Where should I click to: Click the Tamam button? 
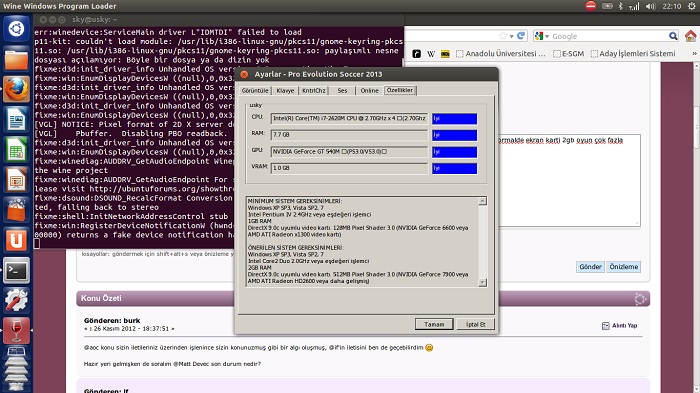[434, 324]
